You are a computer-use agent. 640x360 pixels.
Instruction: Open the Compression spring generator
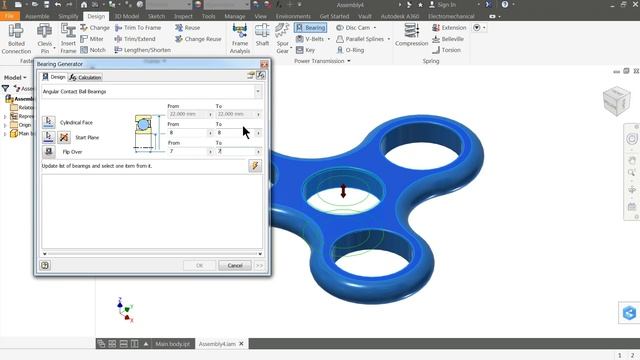pos(411,35)
